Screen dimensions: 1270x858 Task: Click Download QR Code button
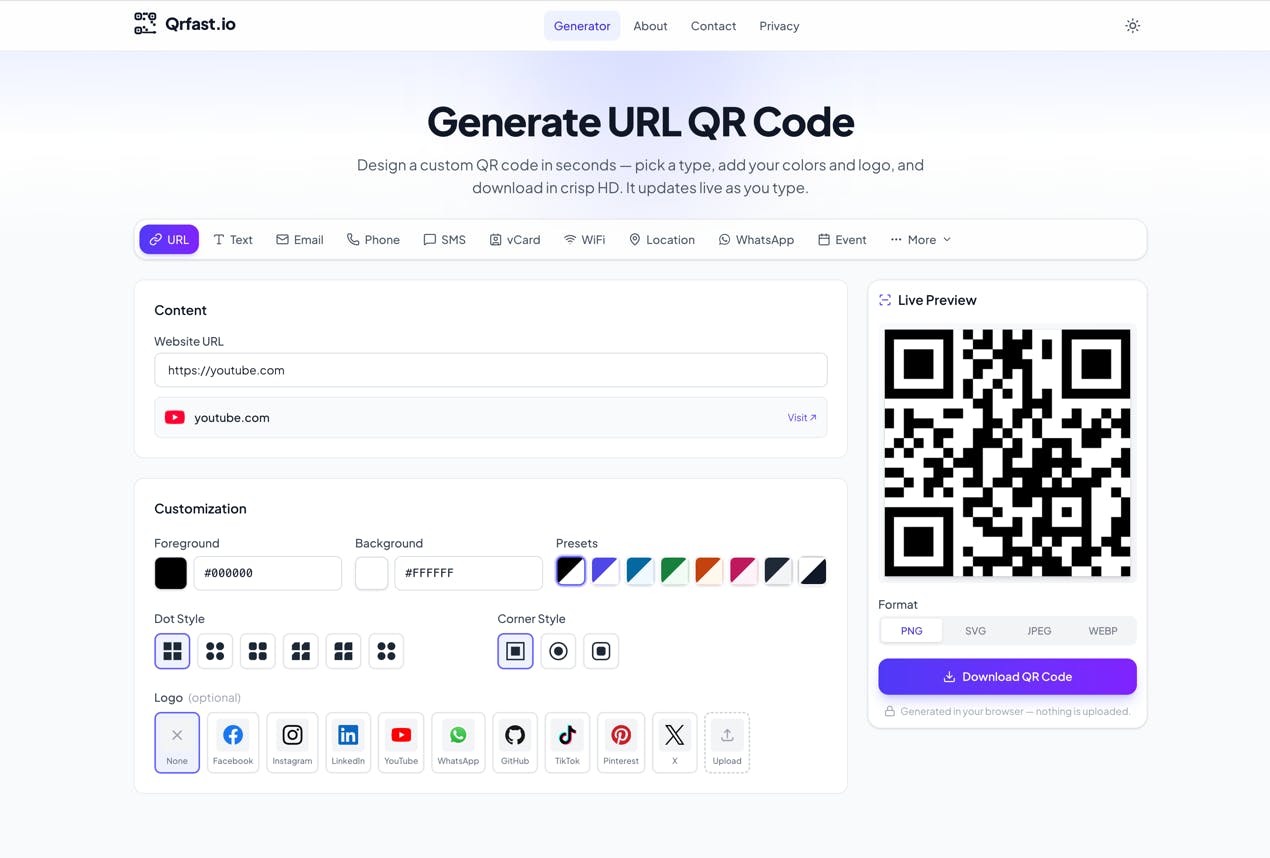[1007, 677]
